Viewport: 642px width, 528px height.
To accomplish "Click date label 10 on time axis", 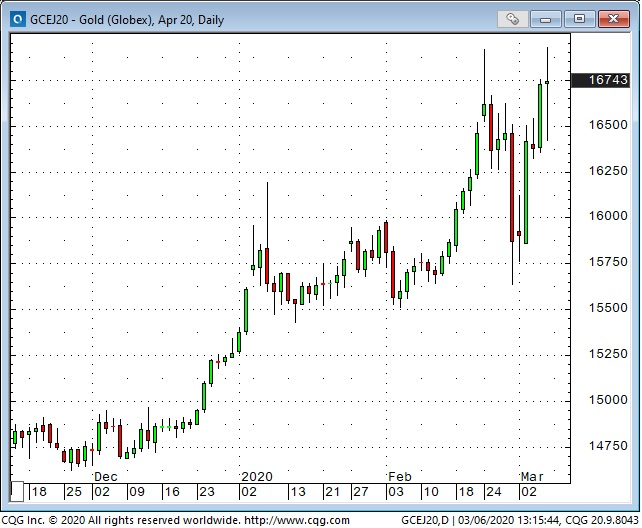I will pyautogui.click(x=430, y=492).
